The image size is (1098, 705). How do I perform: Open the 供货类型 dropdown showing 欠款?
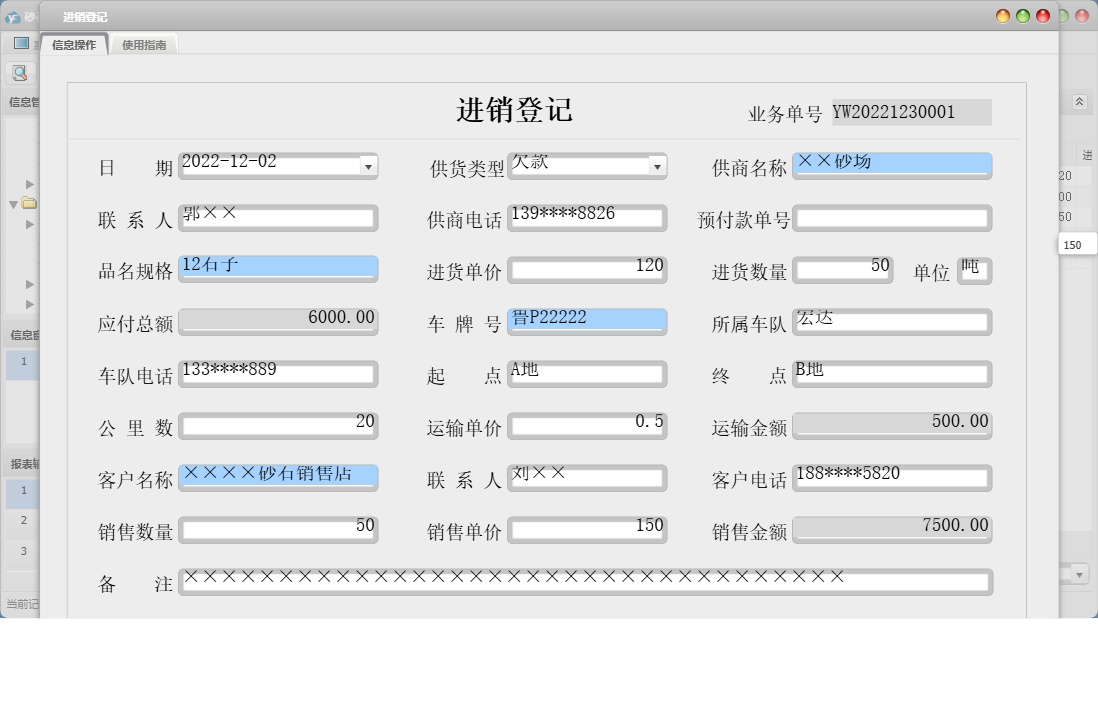coord(658,166)
